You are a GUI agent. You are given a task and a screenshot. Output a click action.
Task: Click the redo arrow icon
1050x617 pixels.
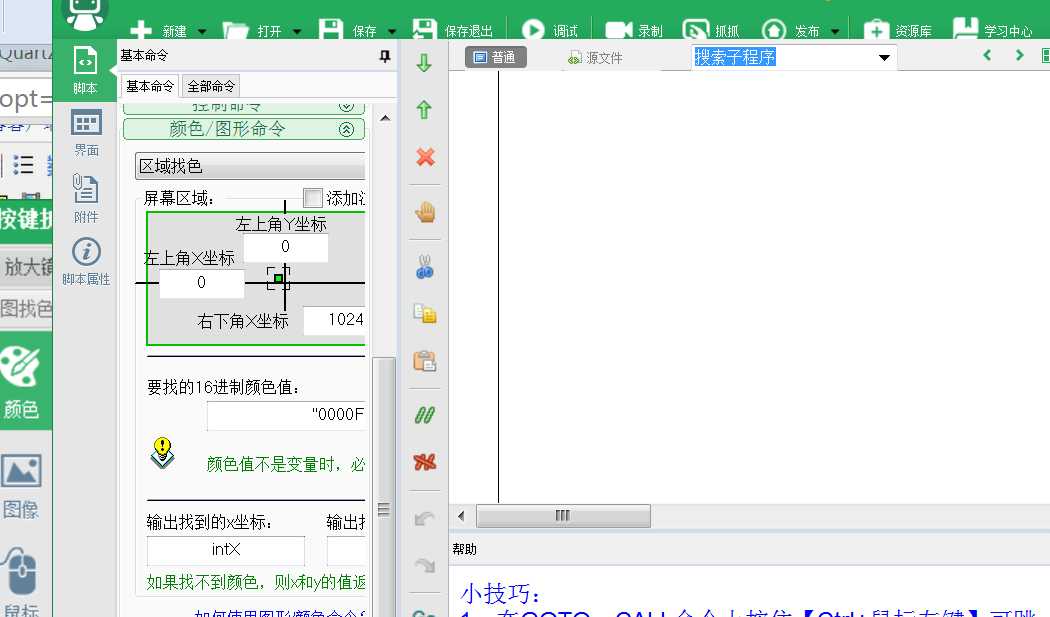click(425, 566)
